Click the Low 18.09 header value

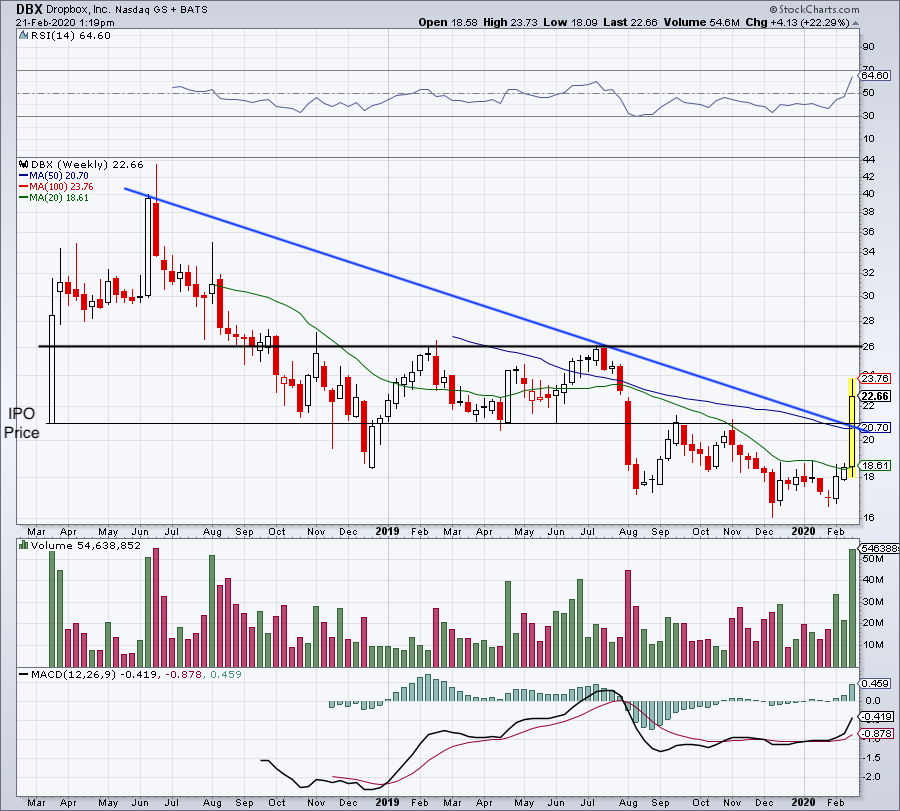(571, 22)
